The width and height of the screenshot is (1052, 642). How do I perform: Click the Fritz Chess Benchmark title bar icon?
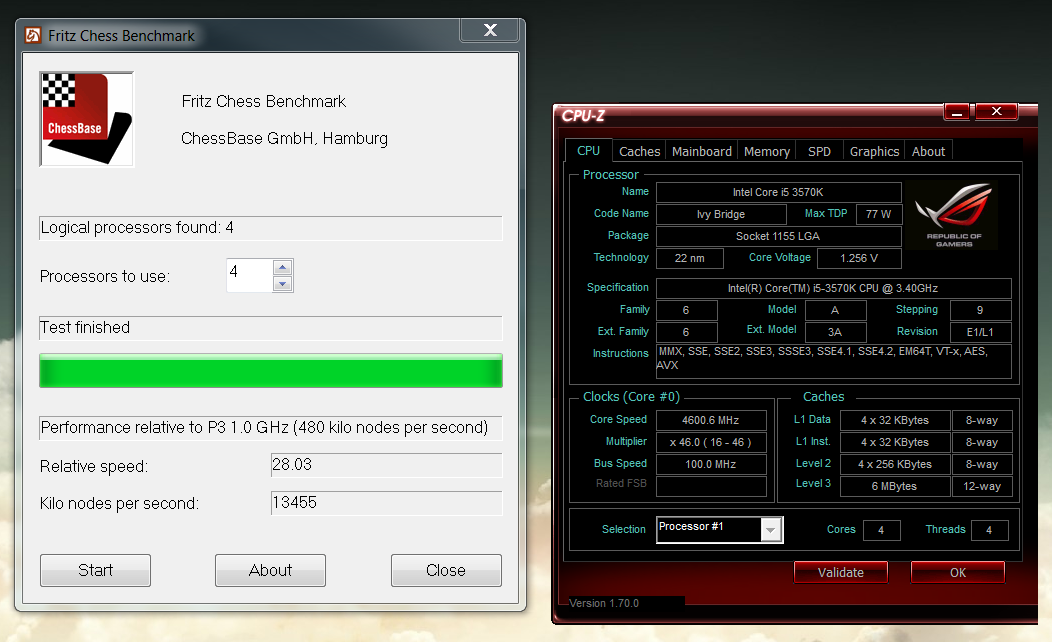pyautogui.click(x=33, y=35)
